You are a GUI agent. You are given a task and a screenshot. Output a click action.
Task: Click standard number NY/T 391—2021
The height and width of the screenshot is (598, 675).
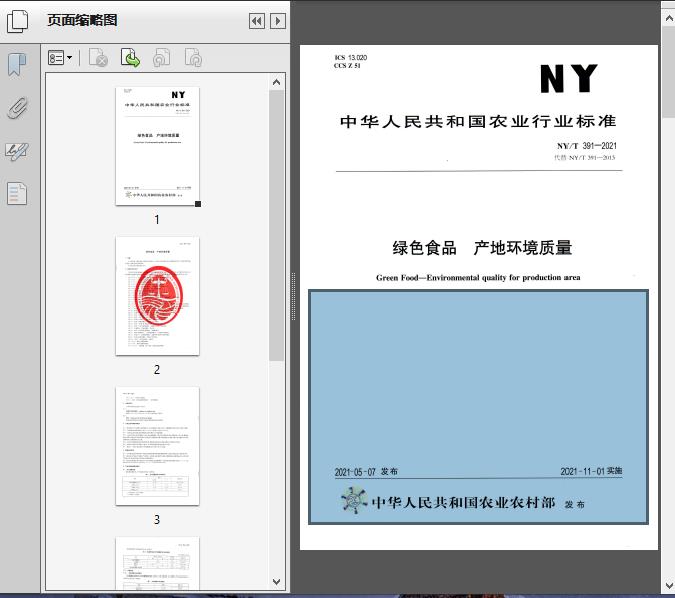587,146
